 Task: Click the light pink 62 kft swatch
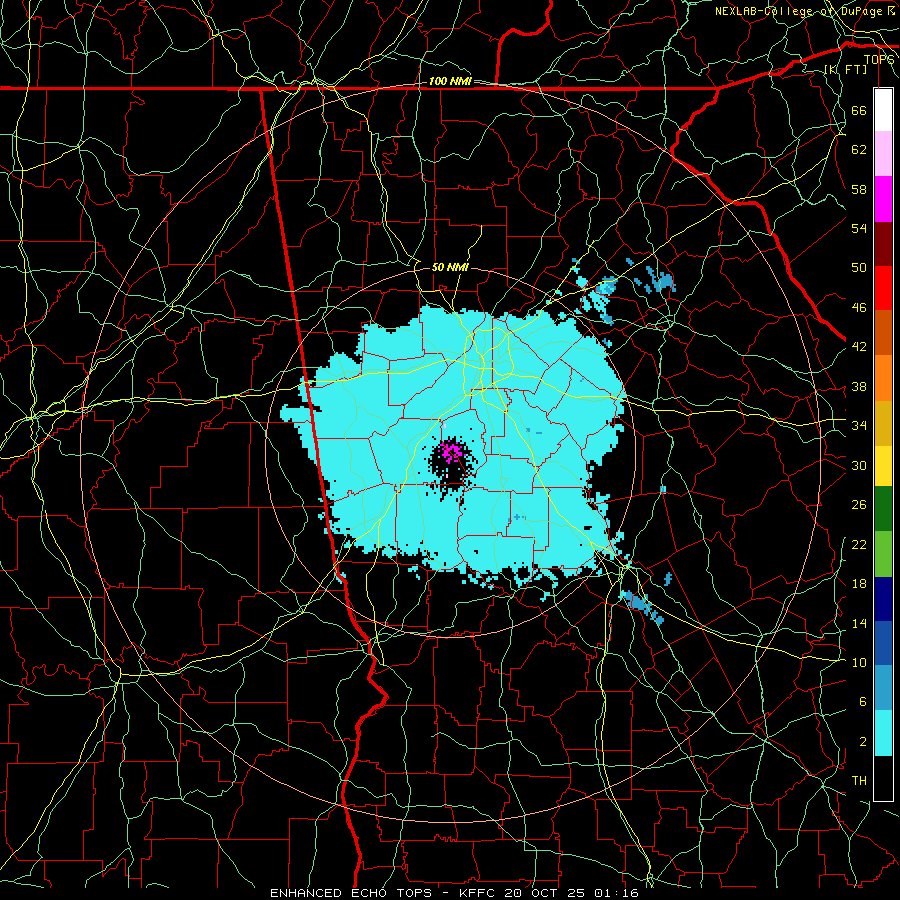(x=883, y=154)
